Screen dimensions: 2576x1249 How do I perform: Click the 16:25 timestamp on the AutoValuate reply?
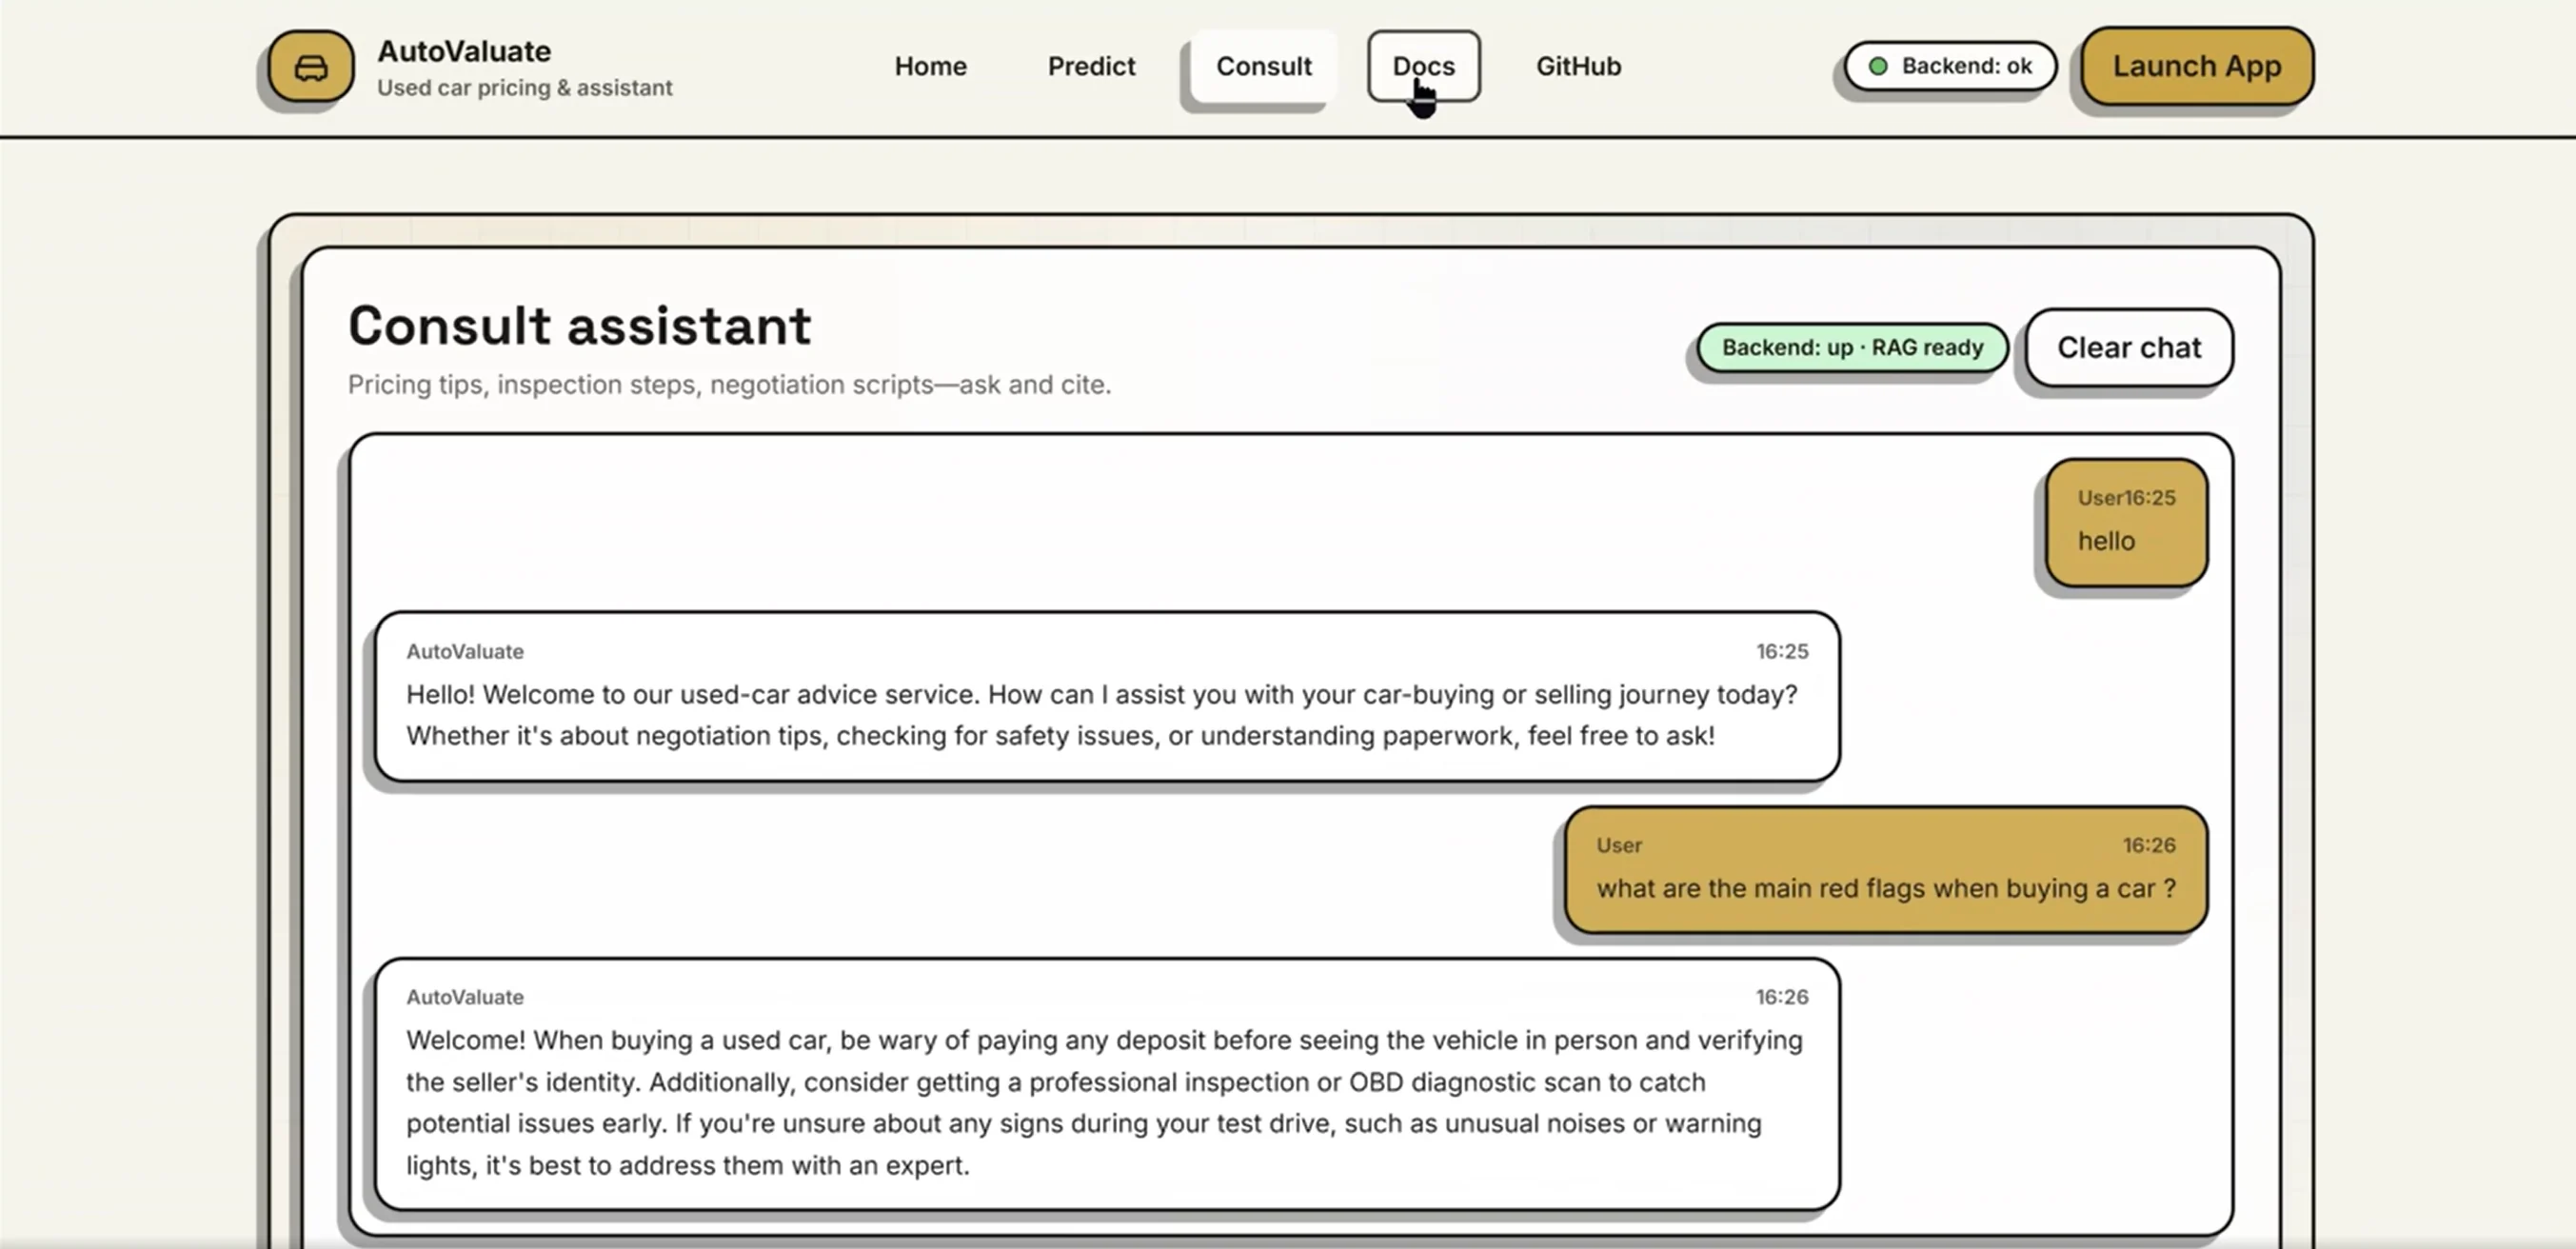(x=1782, y=651)
